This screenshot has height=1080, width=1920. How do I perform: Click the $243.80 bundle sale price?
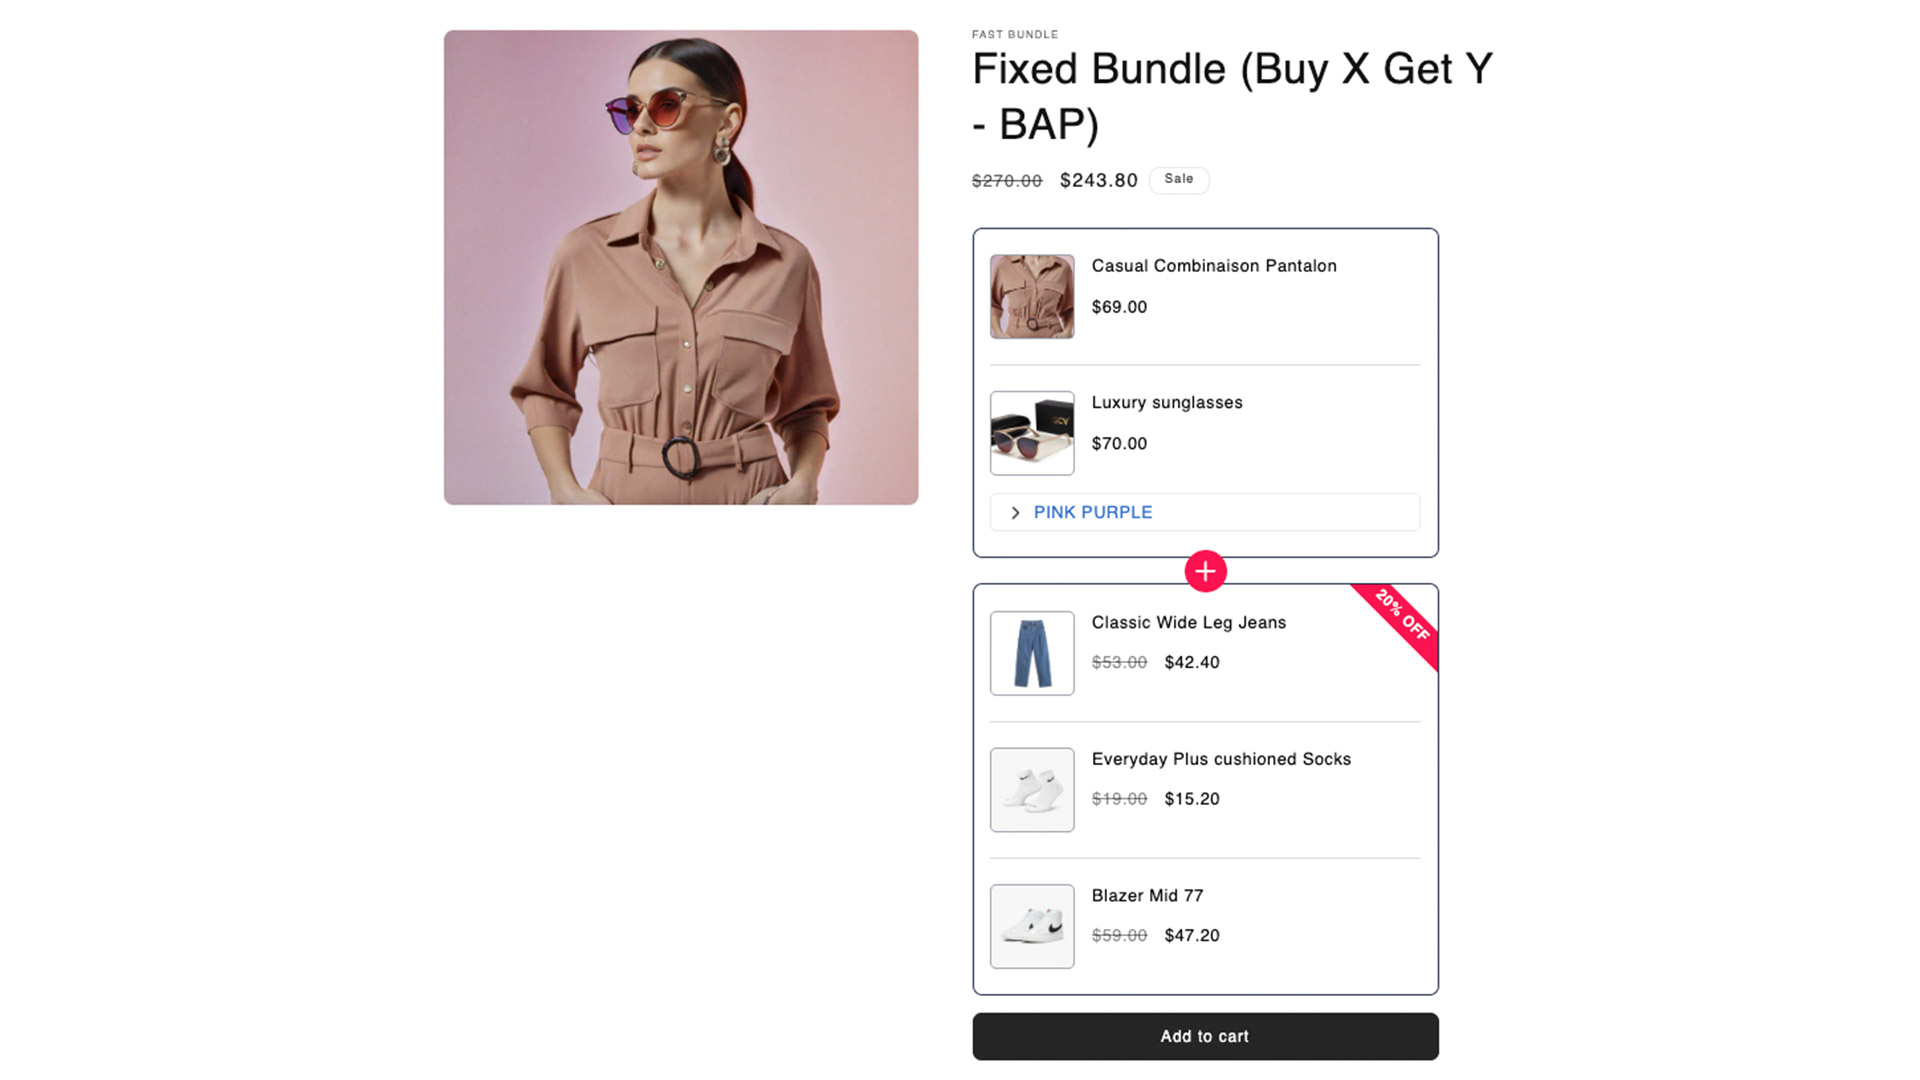(x=1098, y=180)
